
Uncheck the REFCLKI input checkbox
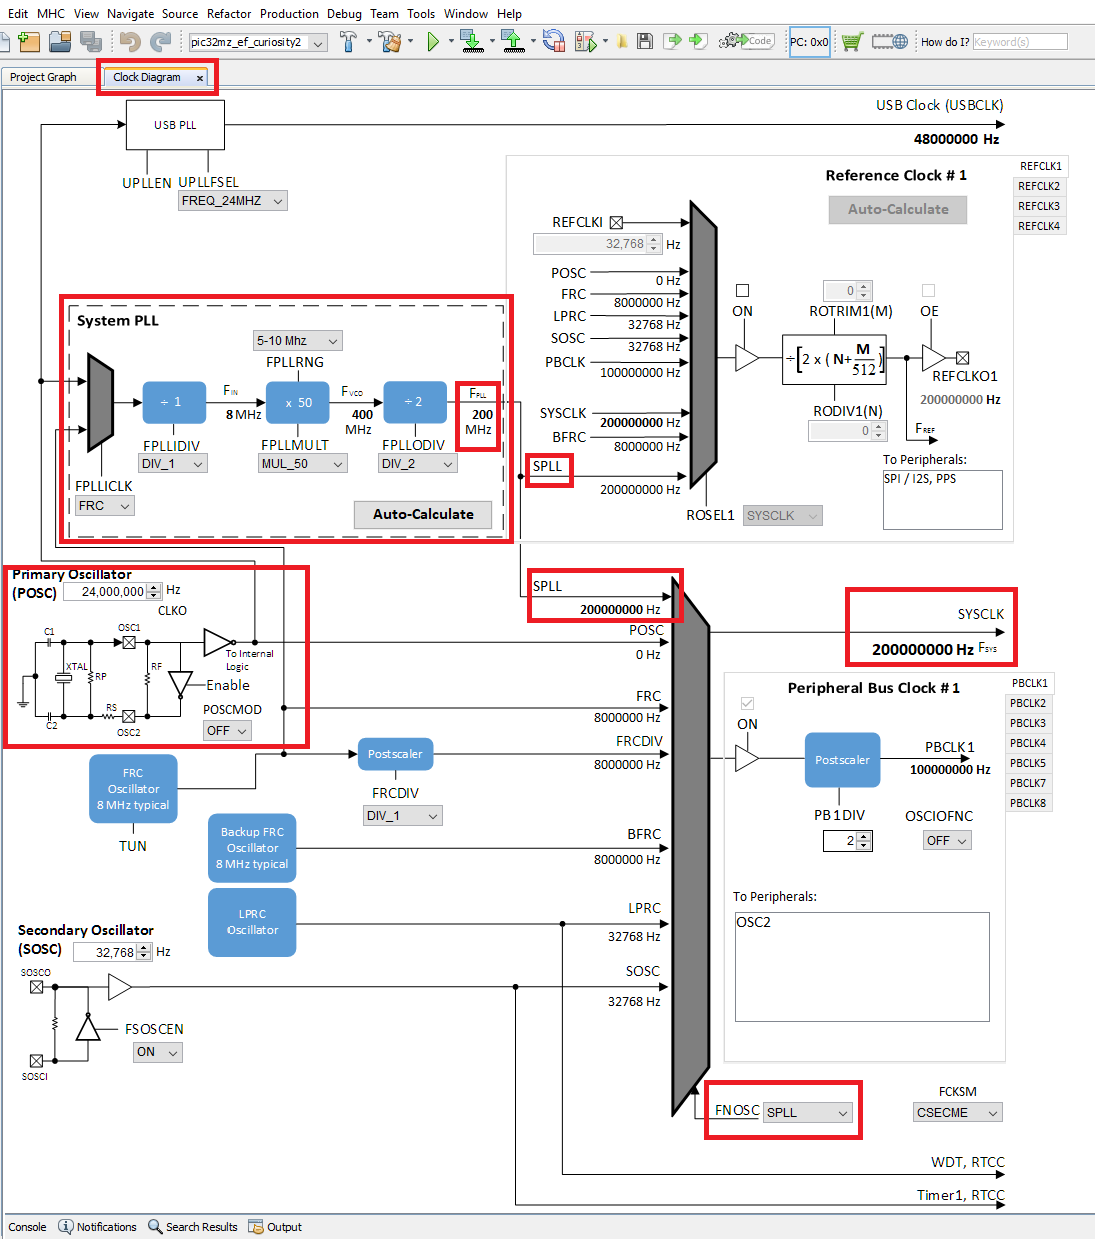(614, 222)
